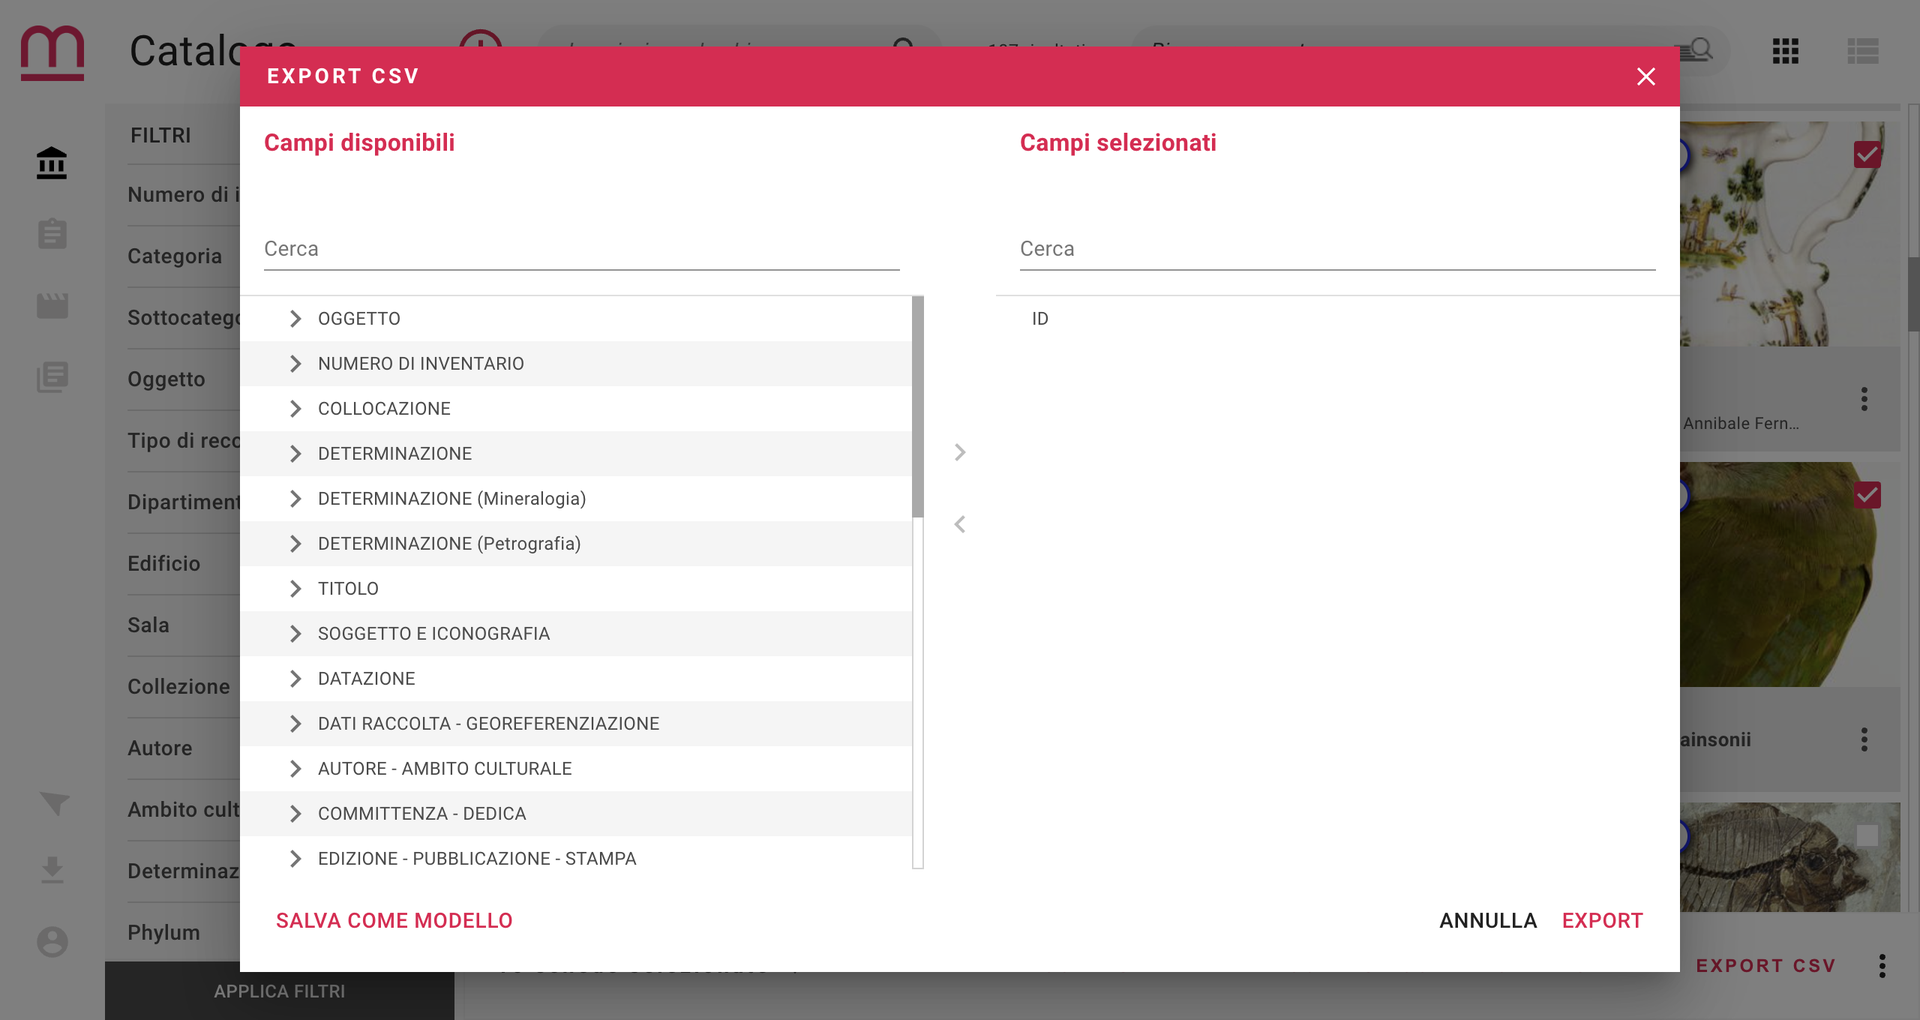1920x1020 pixels.
Task: Click the available fields list scrollbar
Action: (918, 407)
